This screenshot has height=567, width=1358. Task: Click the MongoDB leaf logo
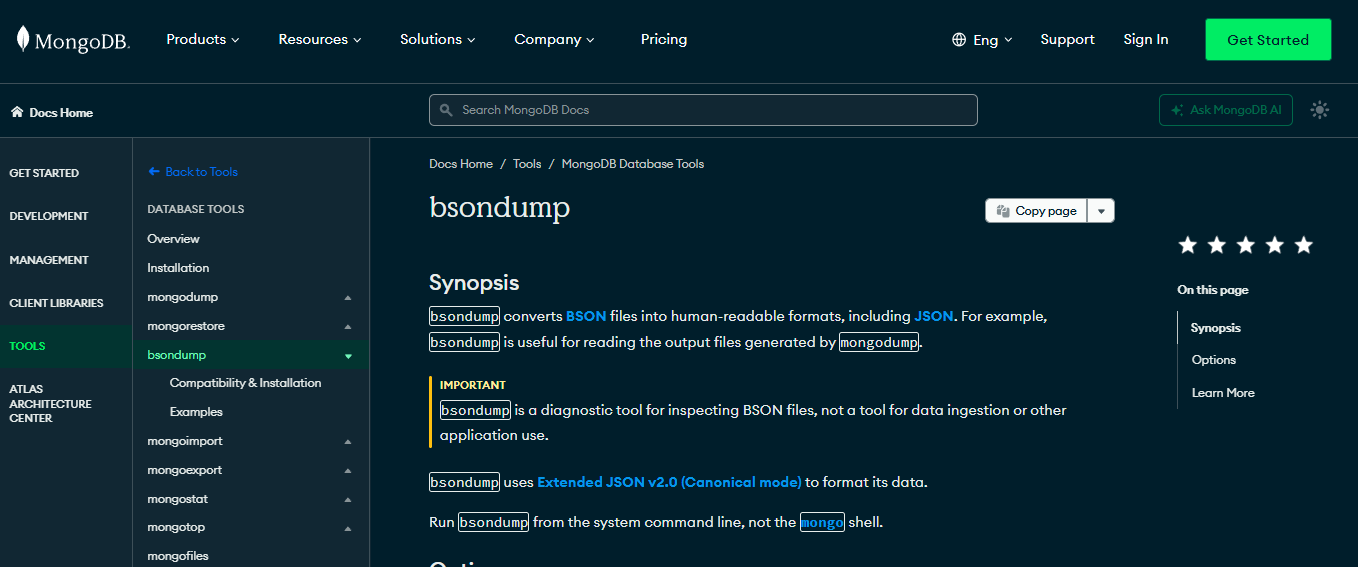[x=23, y=39]
